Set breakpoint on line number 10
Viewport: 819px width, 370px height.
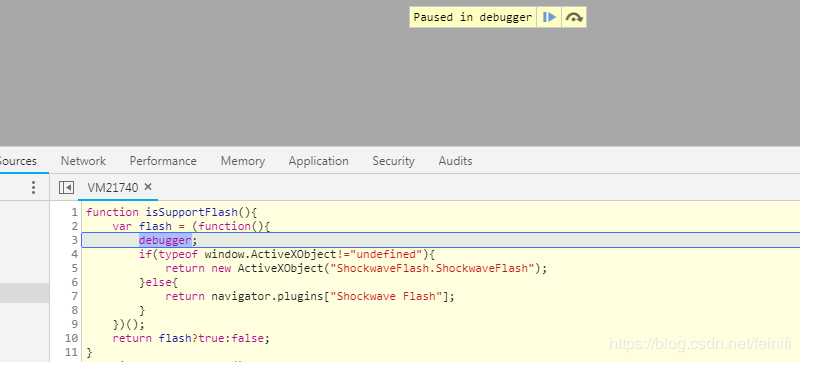pos(72,339)
